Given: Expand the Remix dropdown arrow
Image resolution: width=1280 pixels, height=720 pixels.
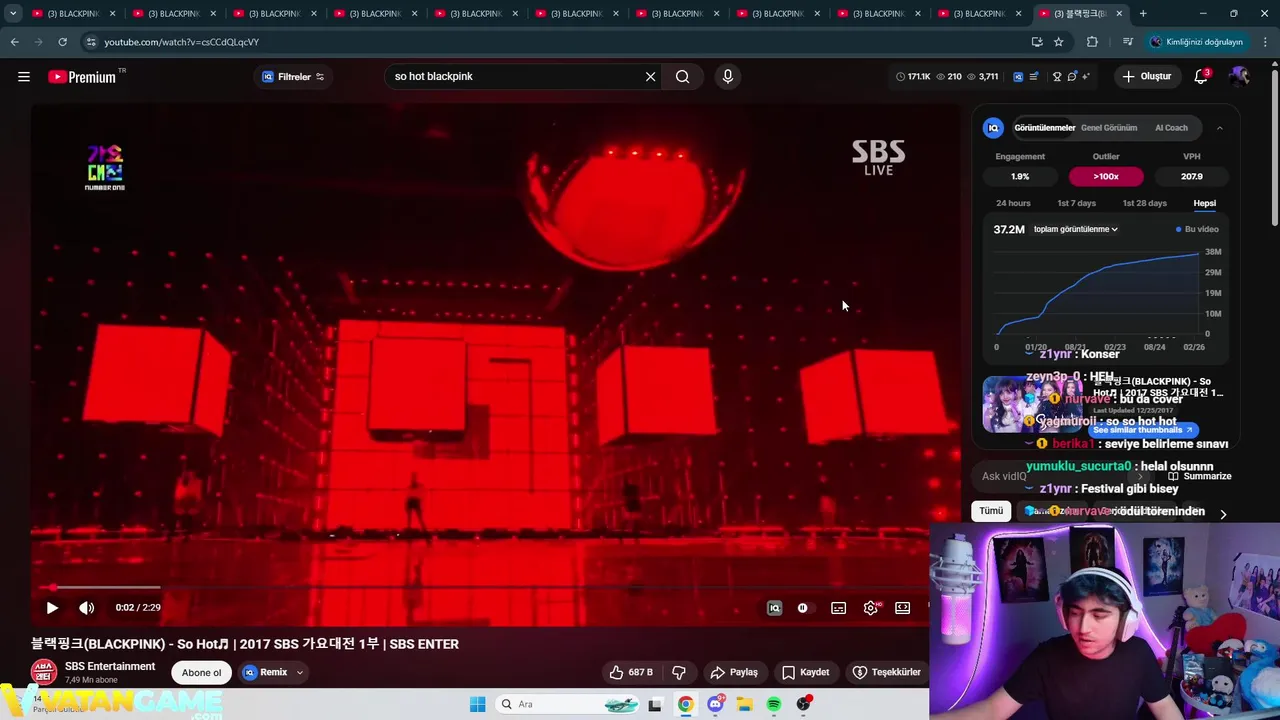Looking at the screenshot, I should pos(299,672).
